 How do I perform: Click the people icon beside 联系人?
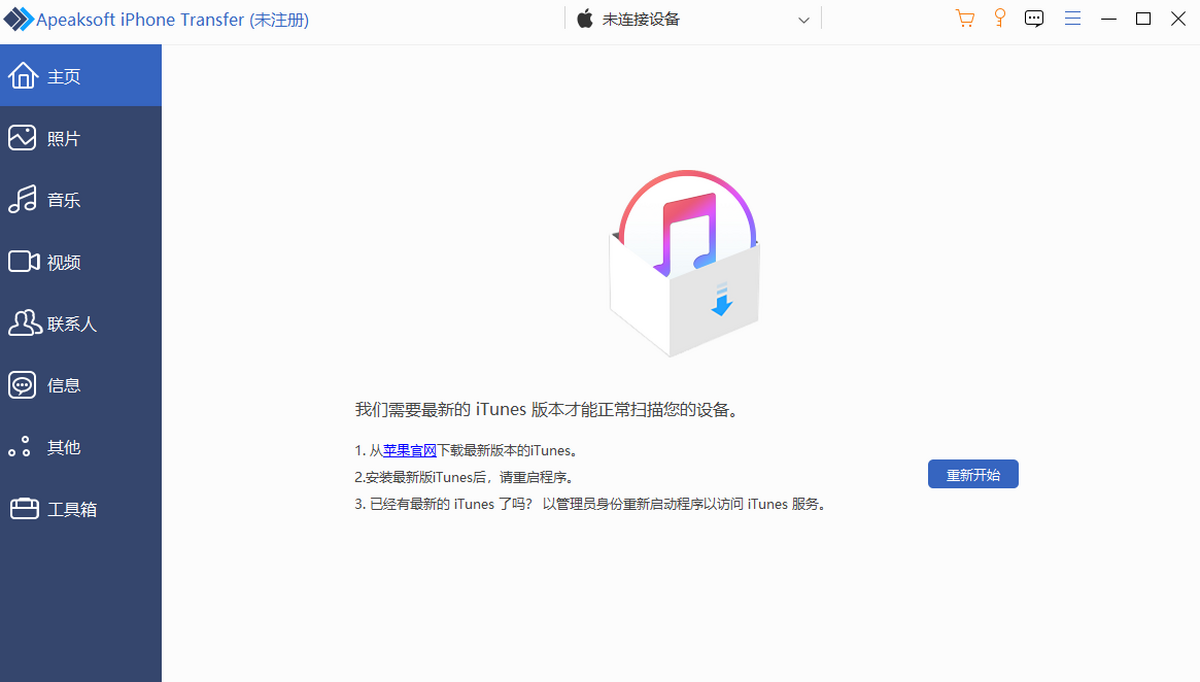(23, 322)
